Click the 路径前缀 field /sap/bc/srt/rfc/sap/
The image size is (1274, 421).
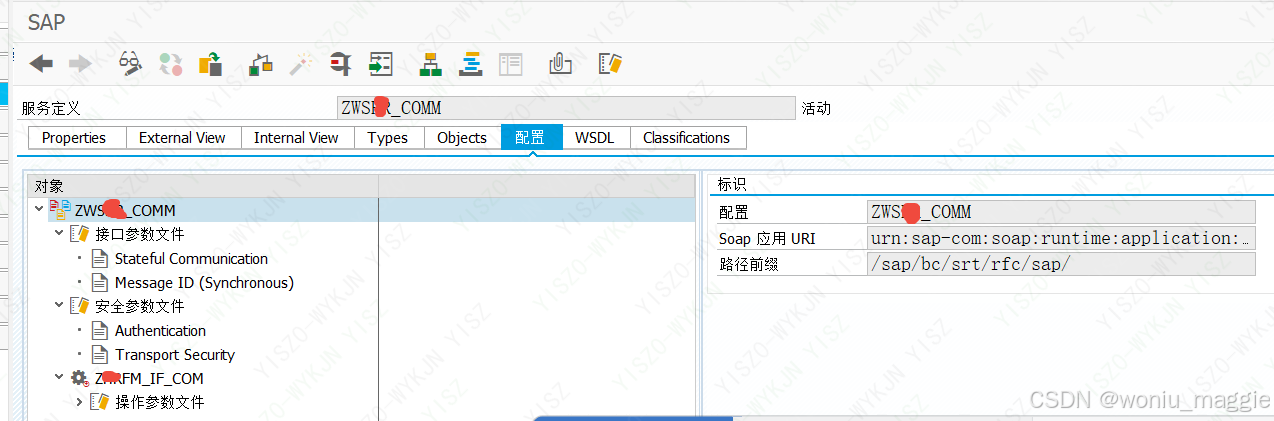[1060, 264]
